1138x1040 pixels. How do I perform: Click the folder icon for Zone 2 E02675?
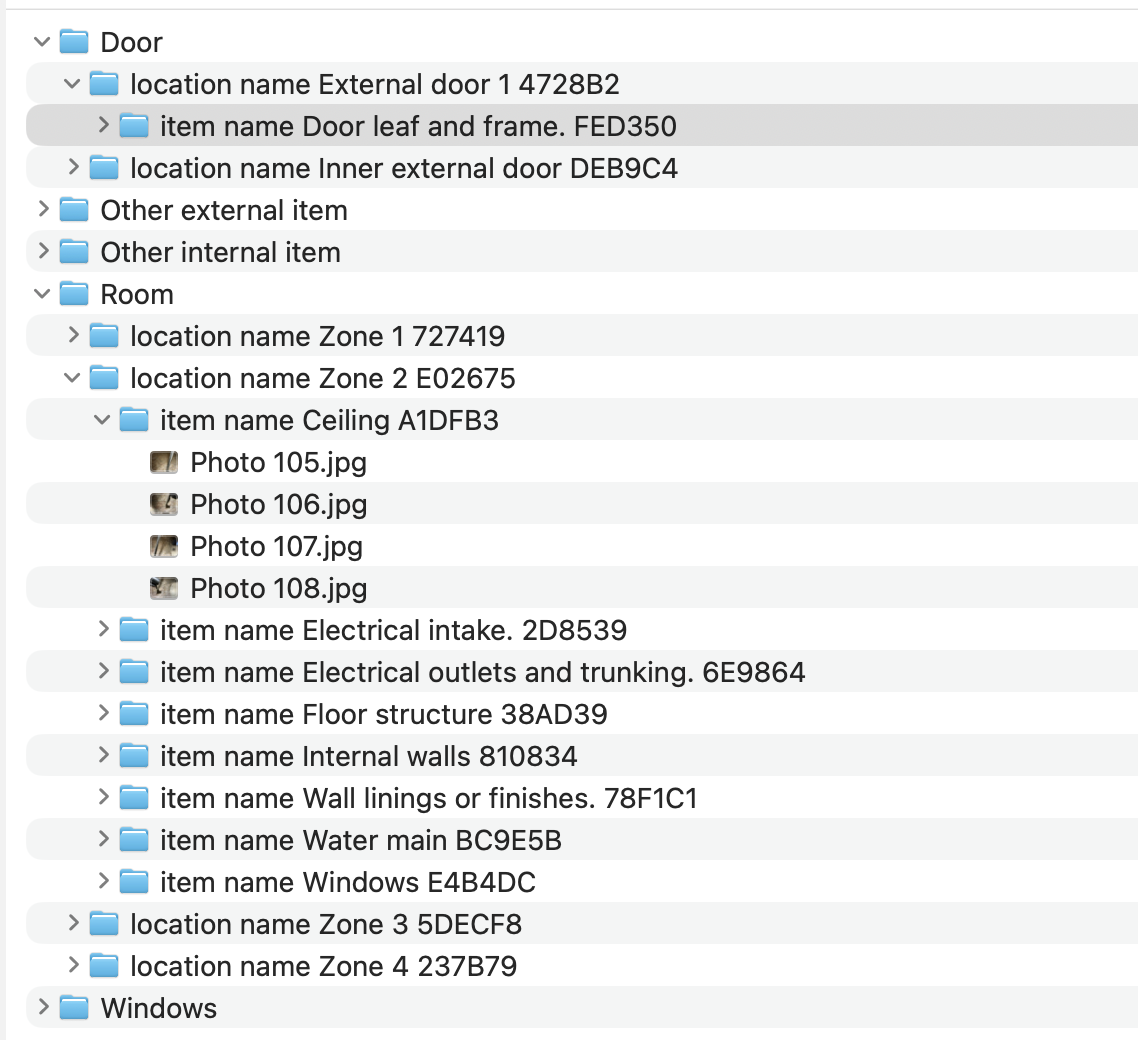tap(103, 378)
